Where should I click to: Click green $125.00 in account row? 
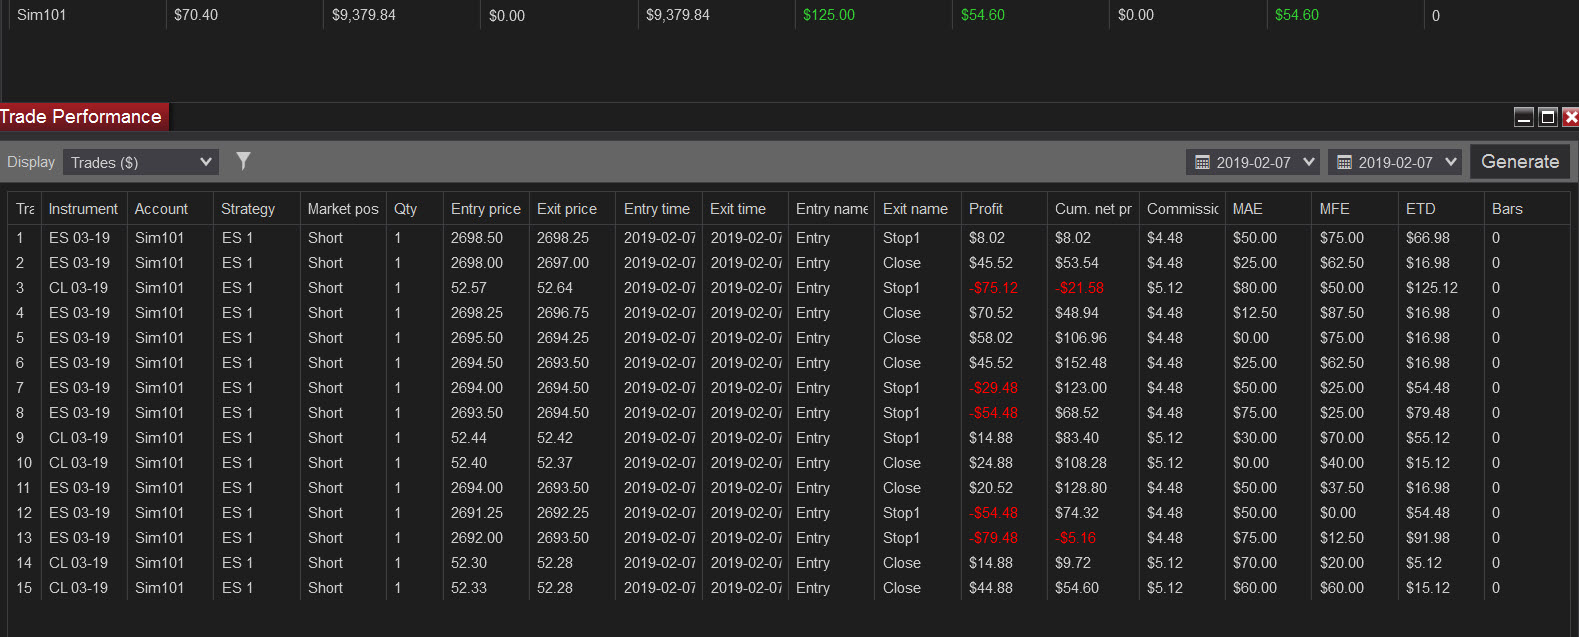[x=829, y=15]
